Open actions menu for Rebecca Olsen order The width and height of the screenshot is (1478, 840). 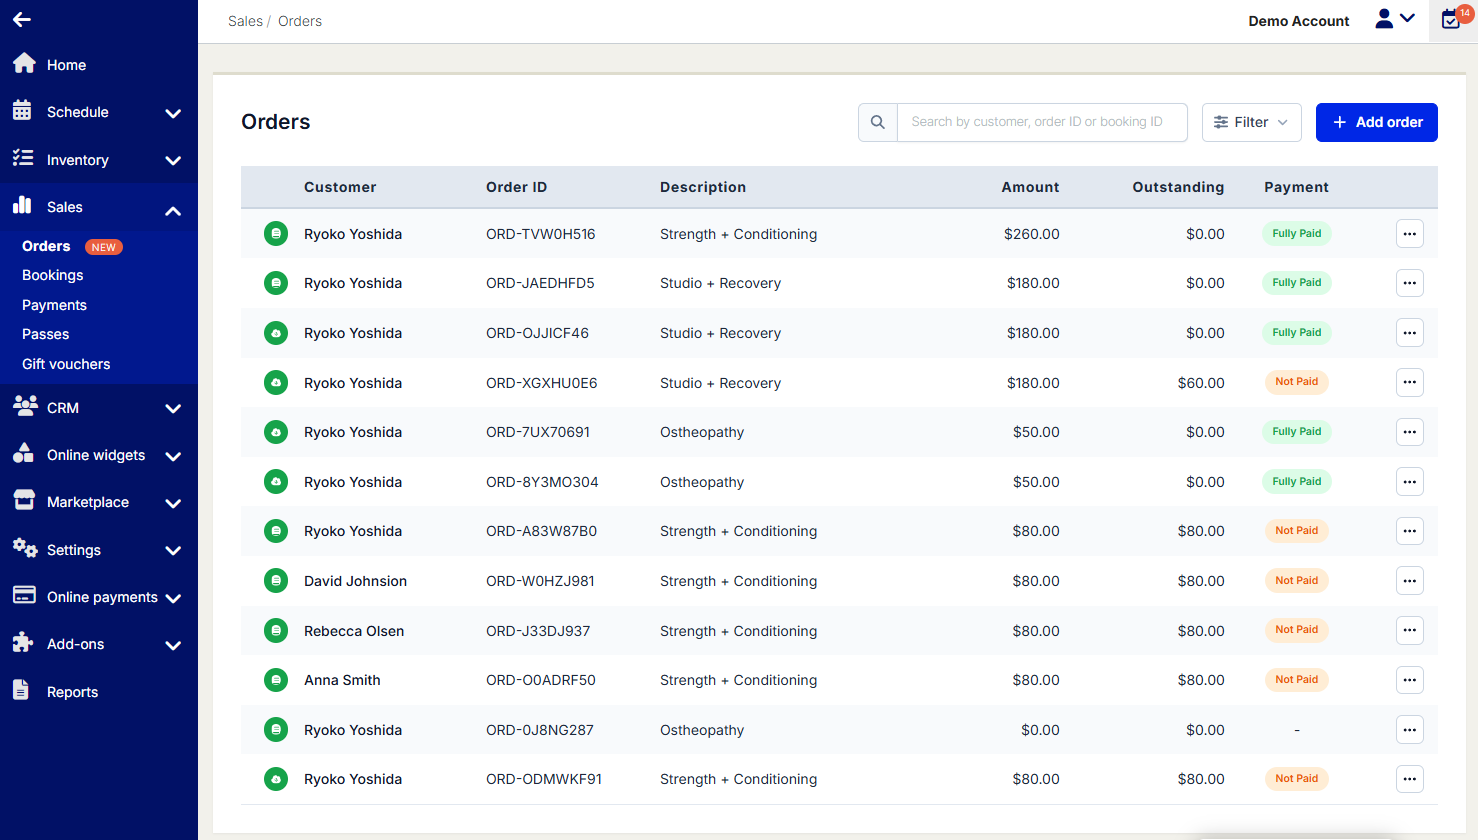1410,630
